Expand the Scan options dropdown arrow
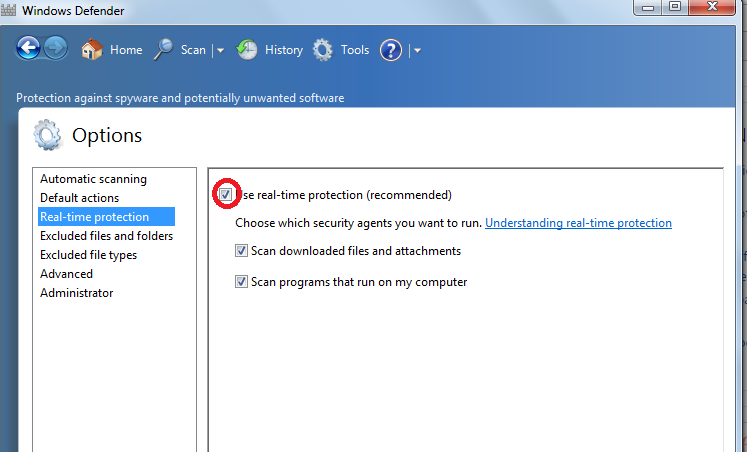Image resolution: width=747 pixels, height=452 pixels. tap(221, 50)
